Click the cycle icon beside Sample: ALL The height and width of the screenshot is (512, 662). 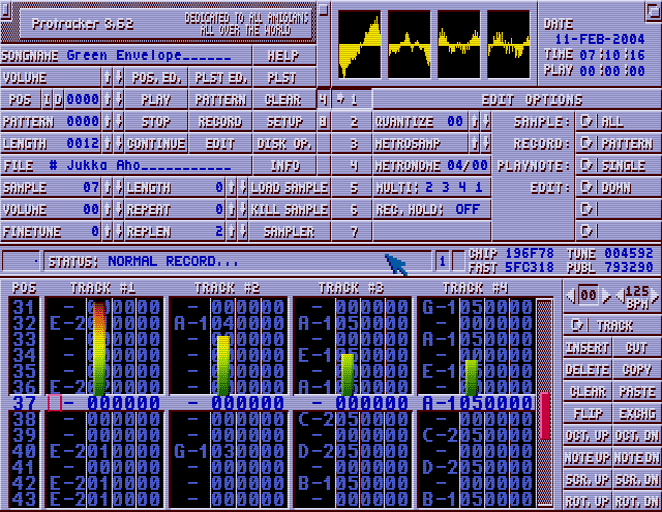point(586,122)
